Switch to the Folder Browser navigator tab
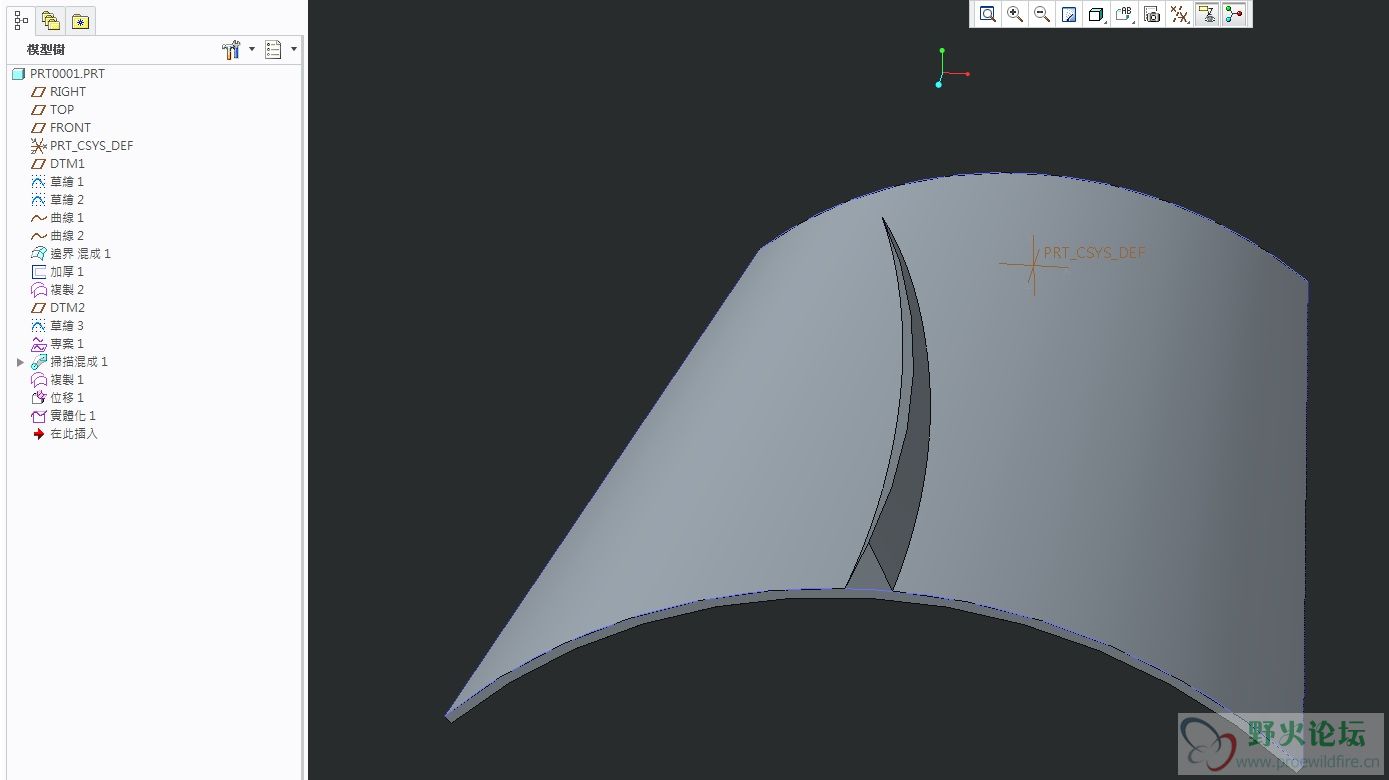 point(51,21)
